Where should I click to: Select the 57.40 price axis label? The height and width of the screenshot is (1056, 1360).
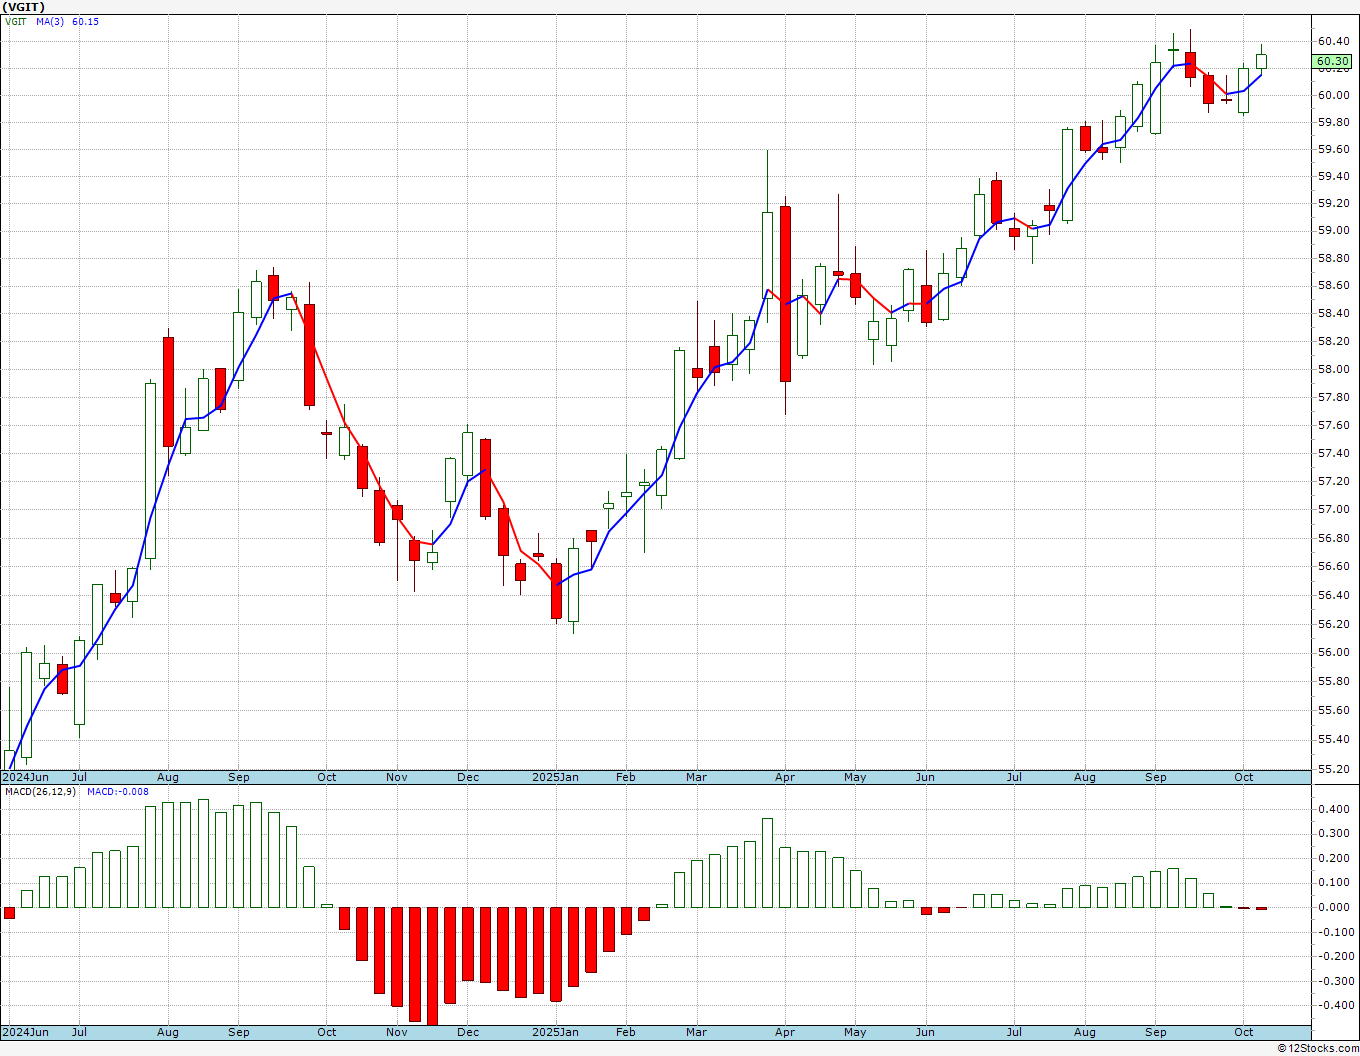(x=1333, y=454)
